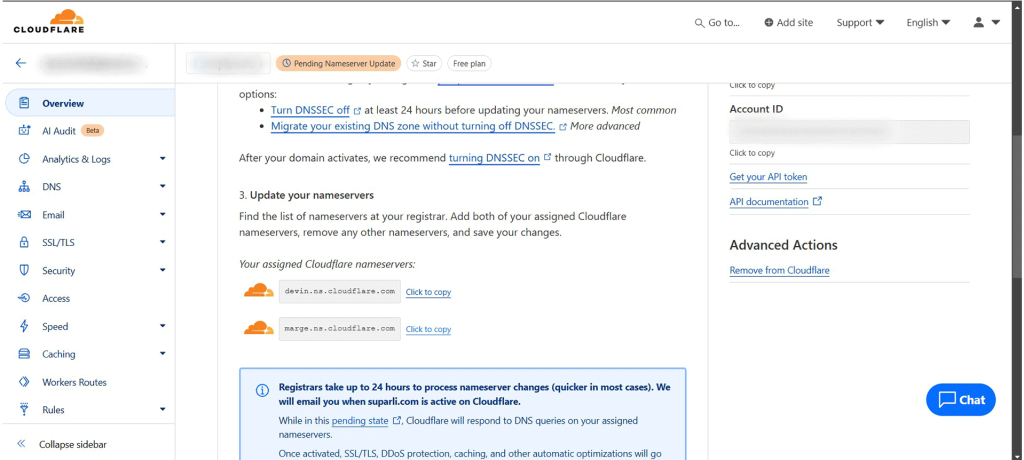
Task: Click the Account ID field
Action: tap(849, 132)
